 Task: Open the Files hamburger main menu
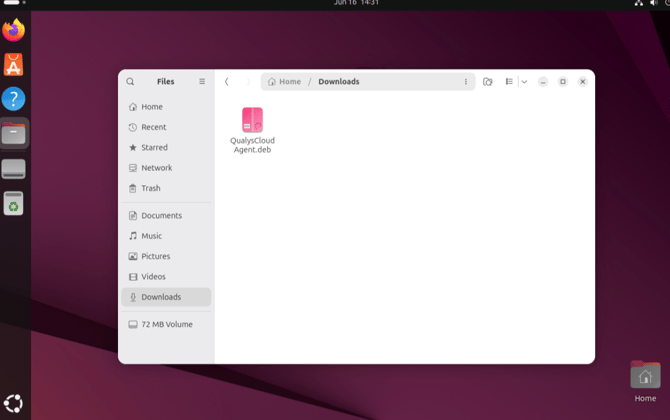[x=202, y=81]
